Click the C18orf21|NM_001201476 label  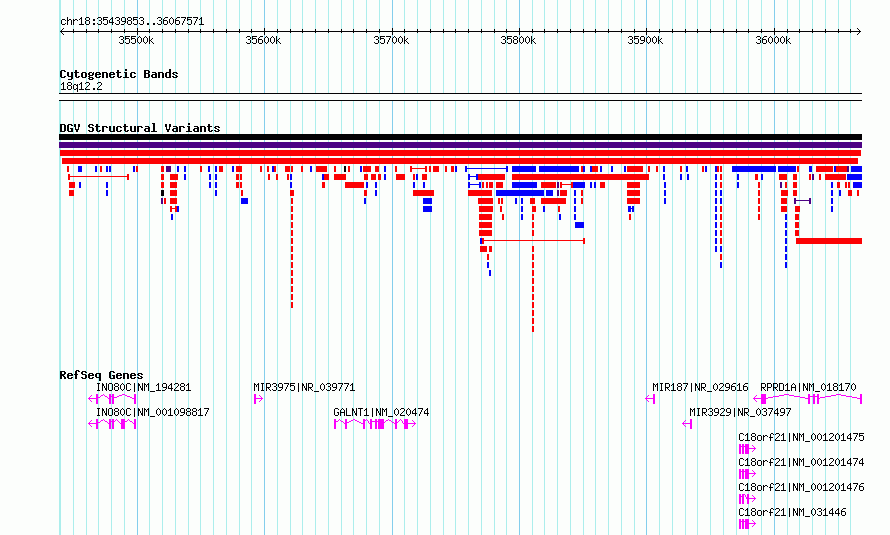pos(801,487)
